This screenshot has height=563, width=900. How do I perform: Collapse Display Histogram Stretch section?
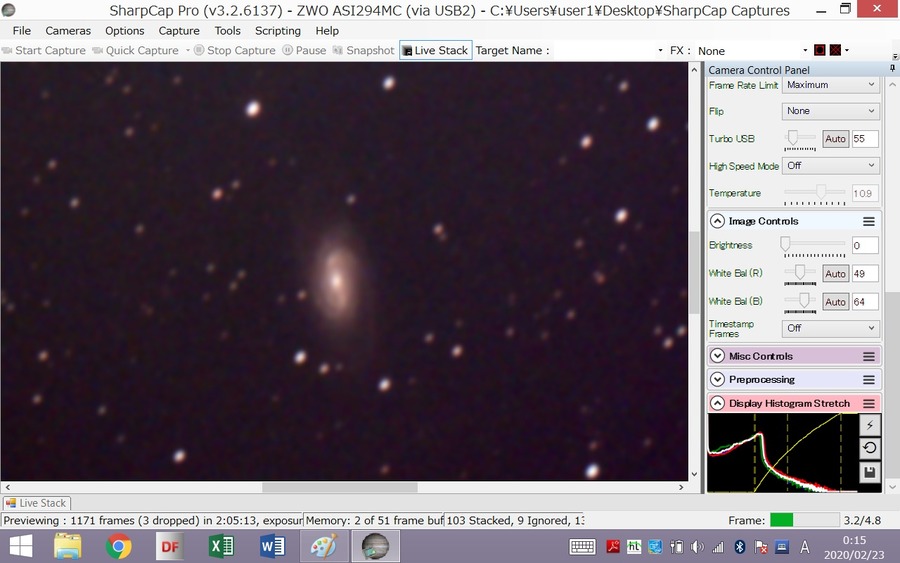(x=717, y=403)
